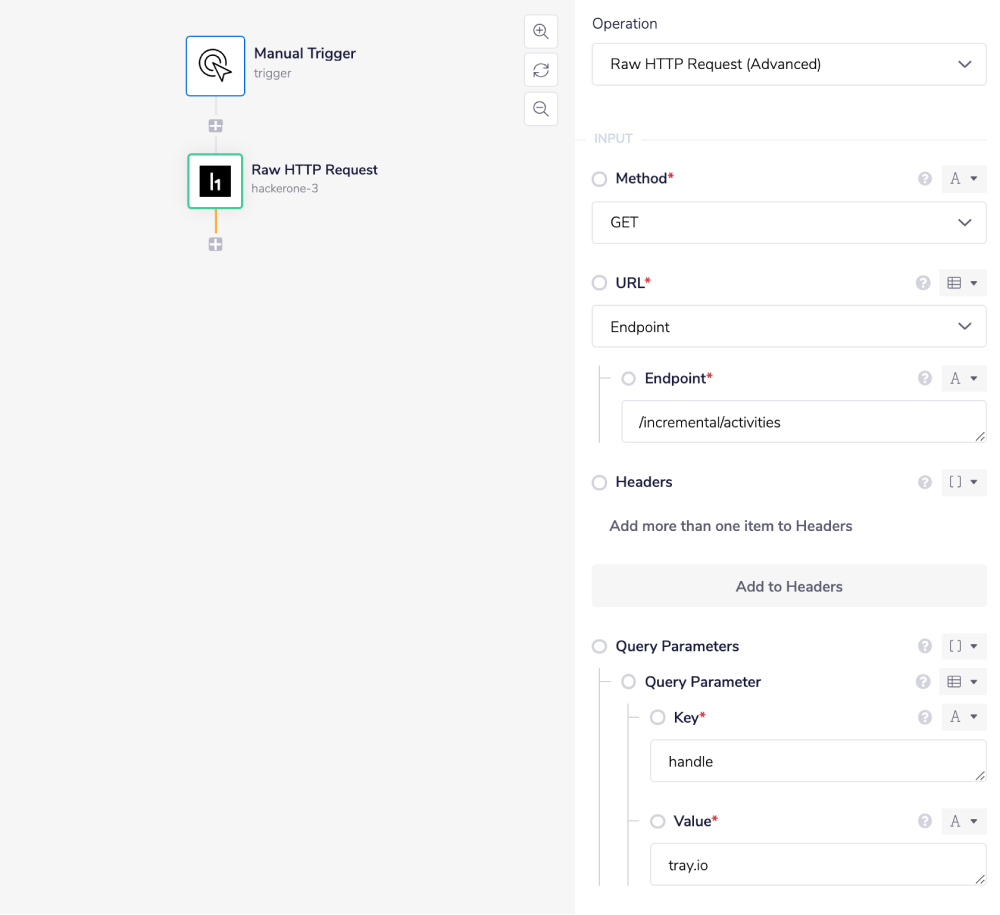Open the Operation dropdown
Screen dimensions: 1000x915
[789, 64]
